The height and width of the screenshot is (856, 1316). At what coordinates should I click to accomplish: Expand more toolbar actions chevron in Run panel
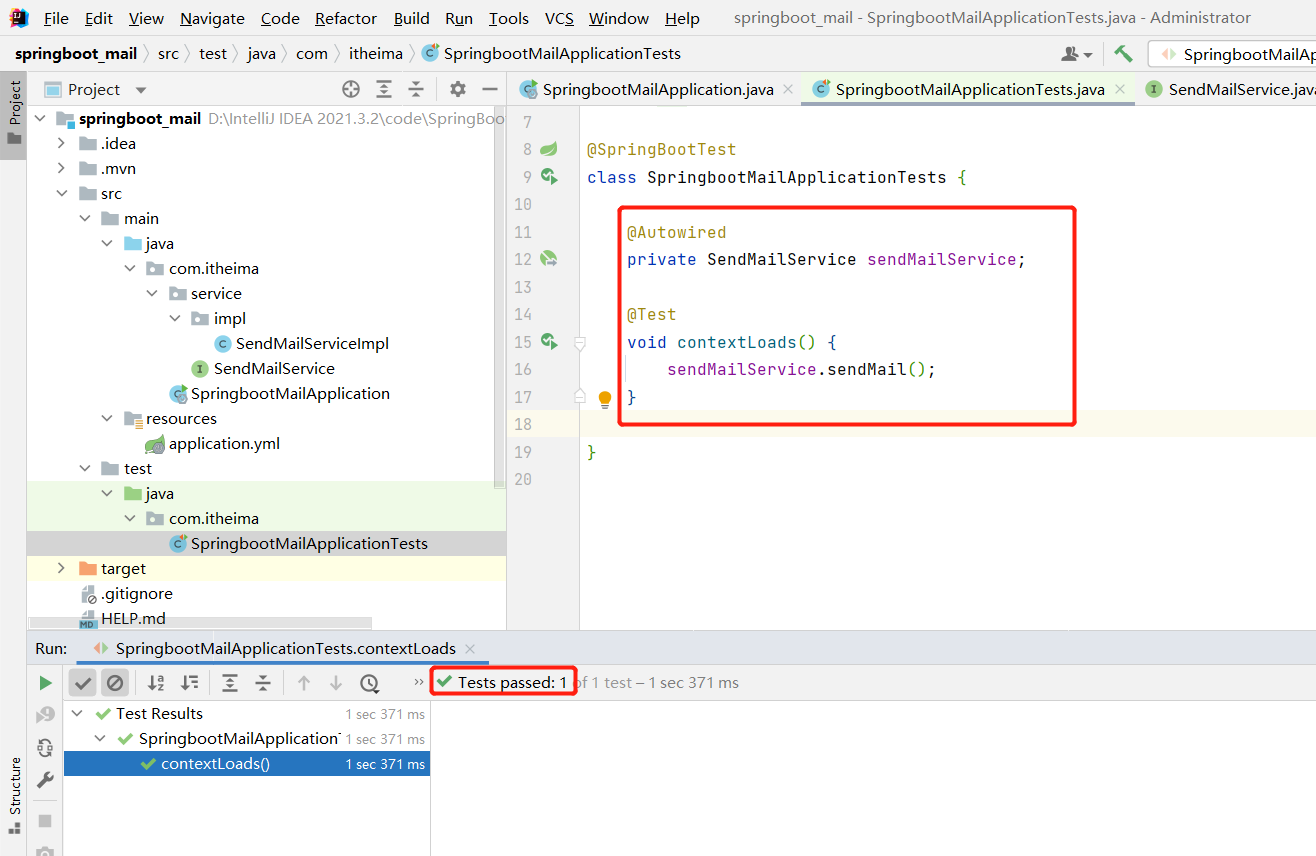[x=418, y=682]
